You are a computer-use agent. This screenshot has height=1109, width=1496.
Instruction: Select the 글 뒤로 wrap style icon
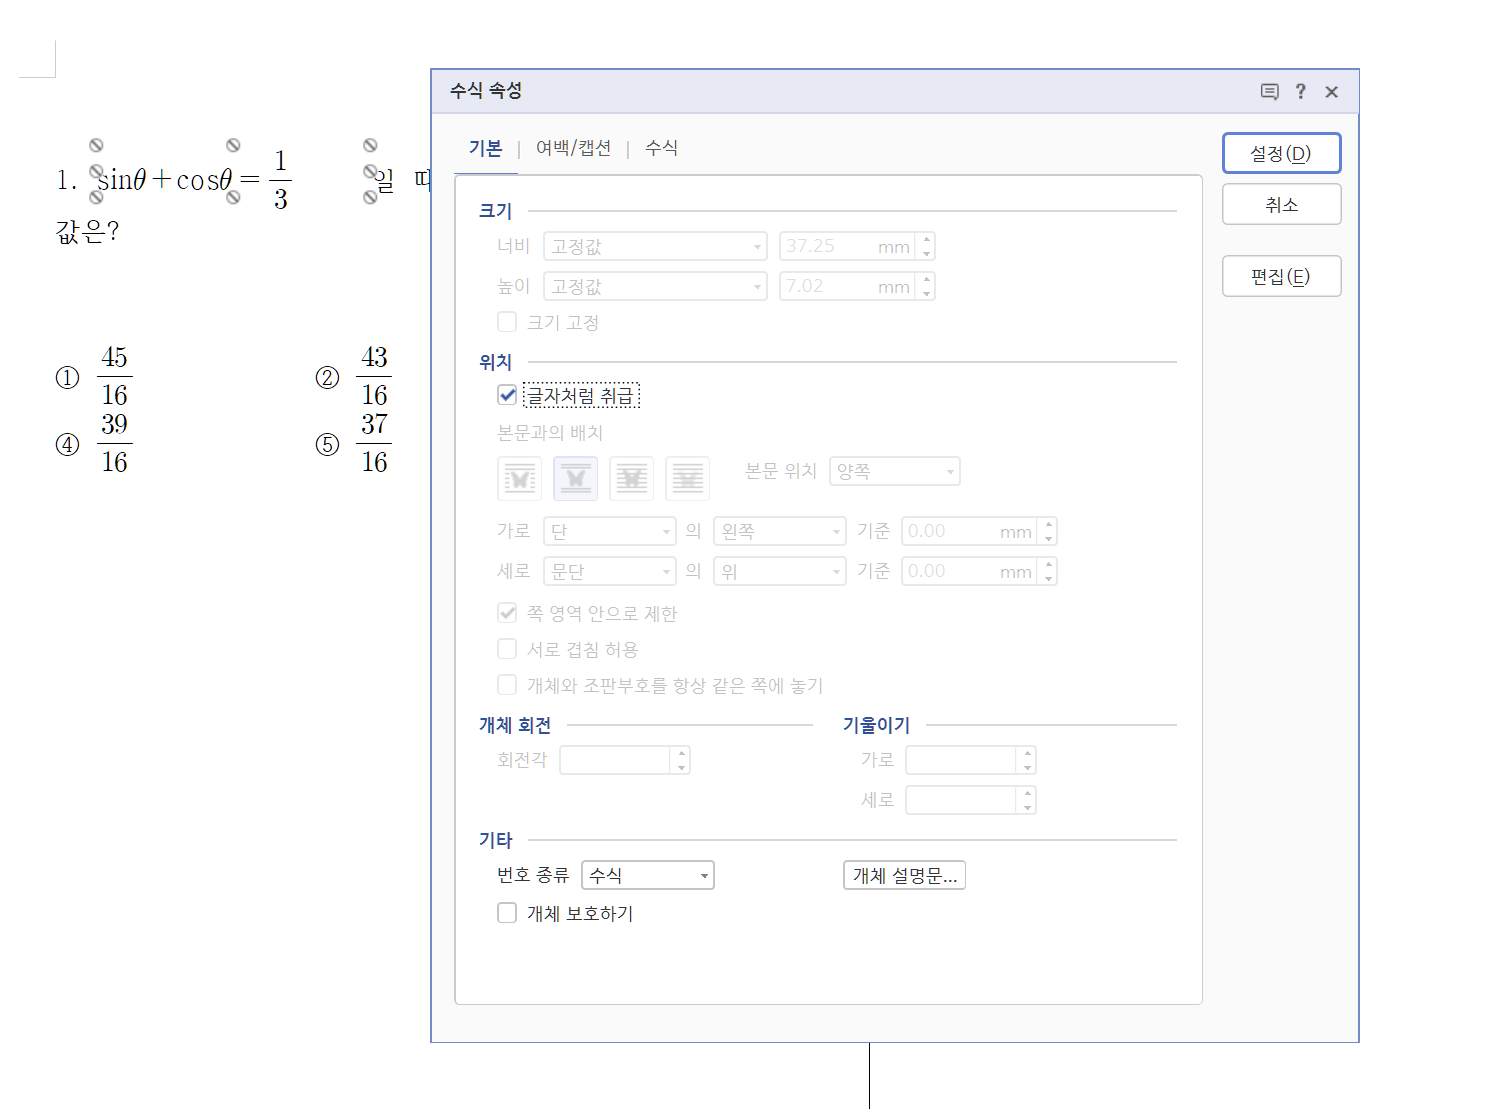688,478
